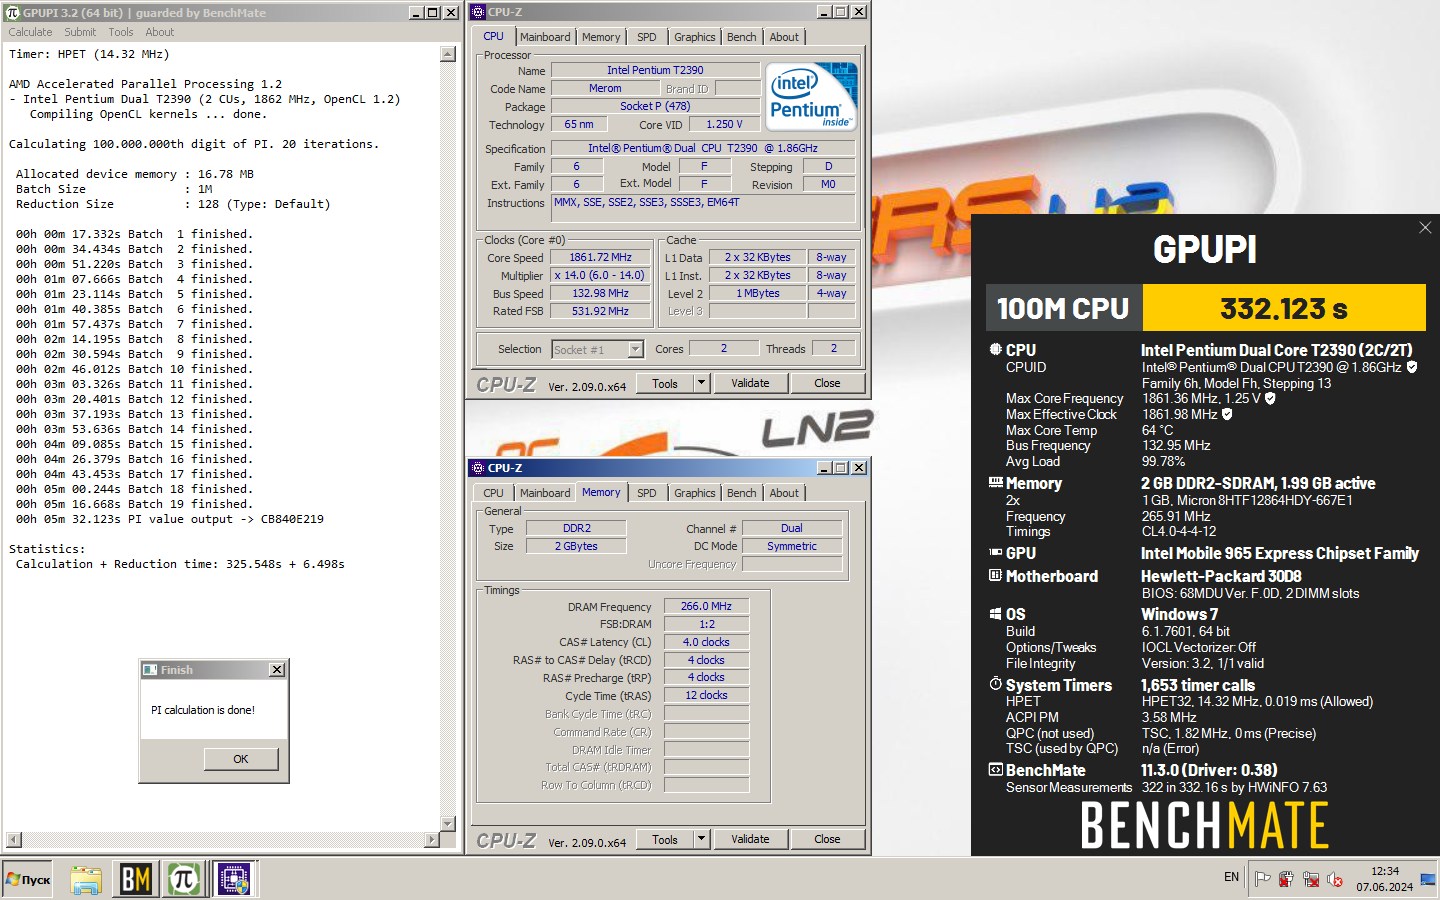The width and height of the screenshot is (1440, 900).
Task: Click the 332.123 s score field
Action: coord(1284,308)
